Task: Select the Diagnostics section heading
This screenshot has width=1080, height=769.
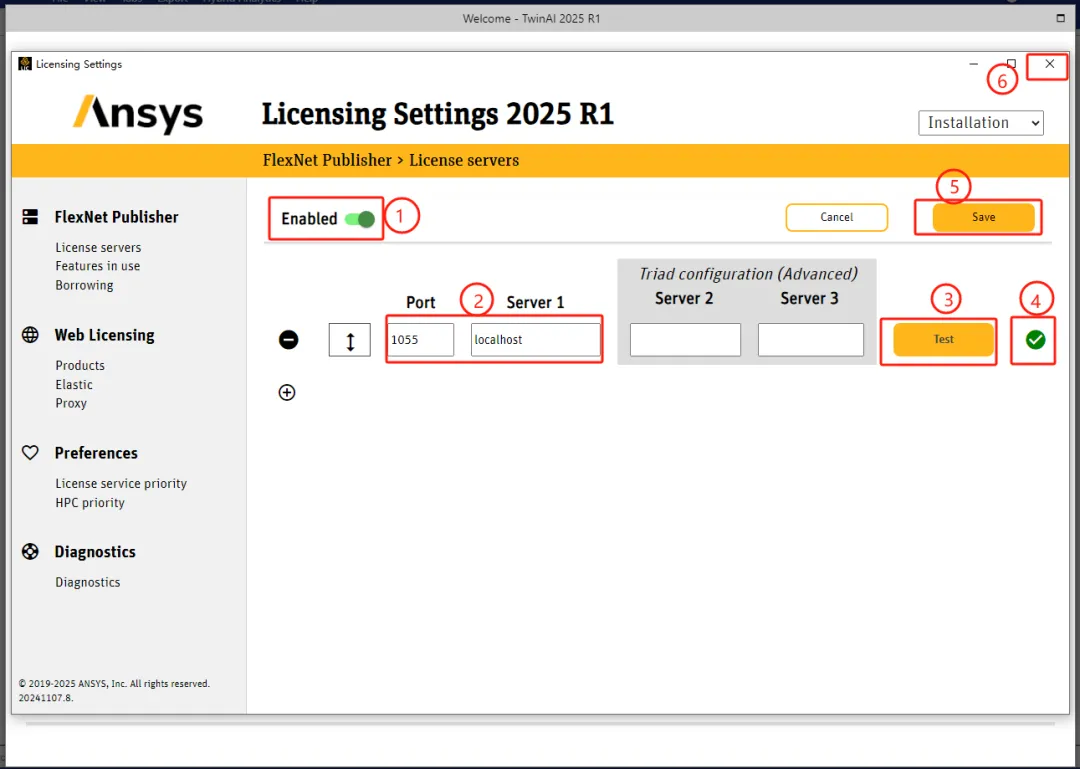Action: point(95,552)
